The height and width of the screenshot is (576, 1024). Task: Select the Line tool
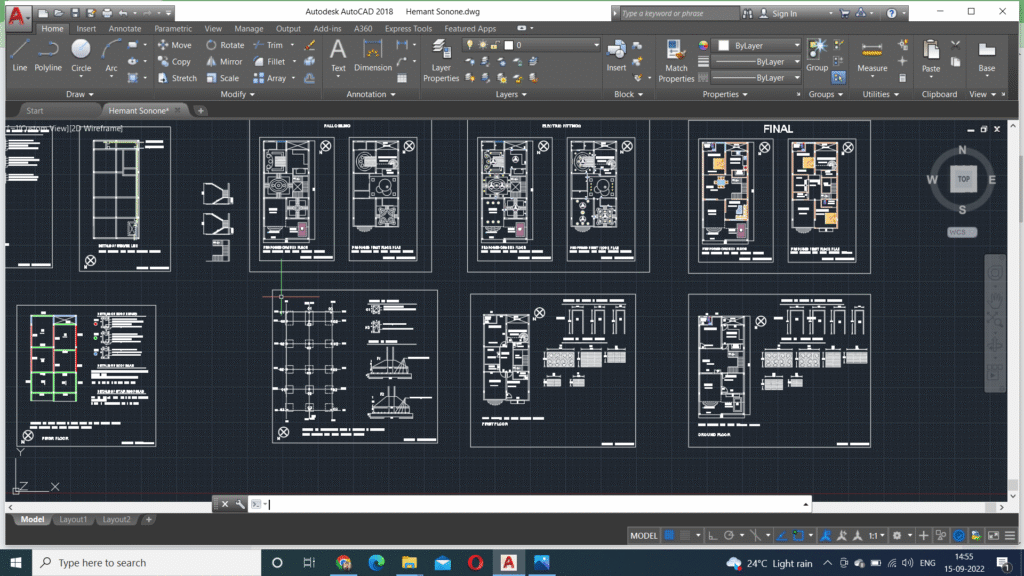coord(20,55)
